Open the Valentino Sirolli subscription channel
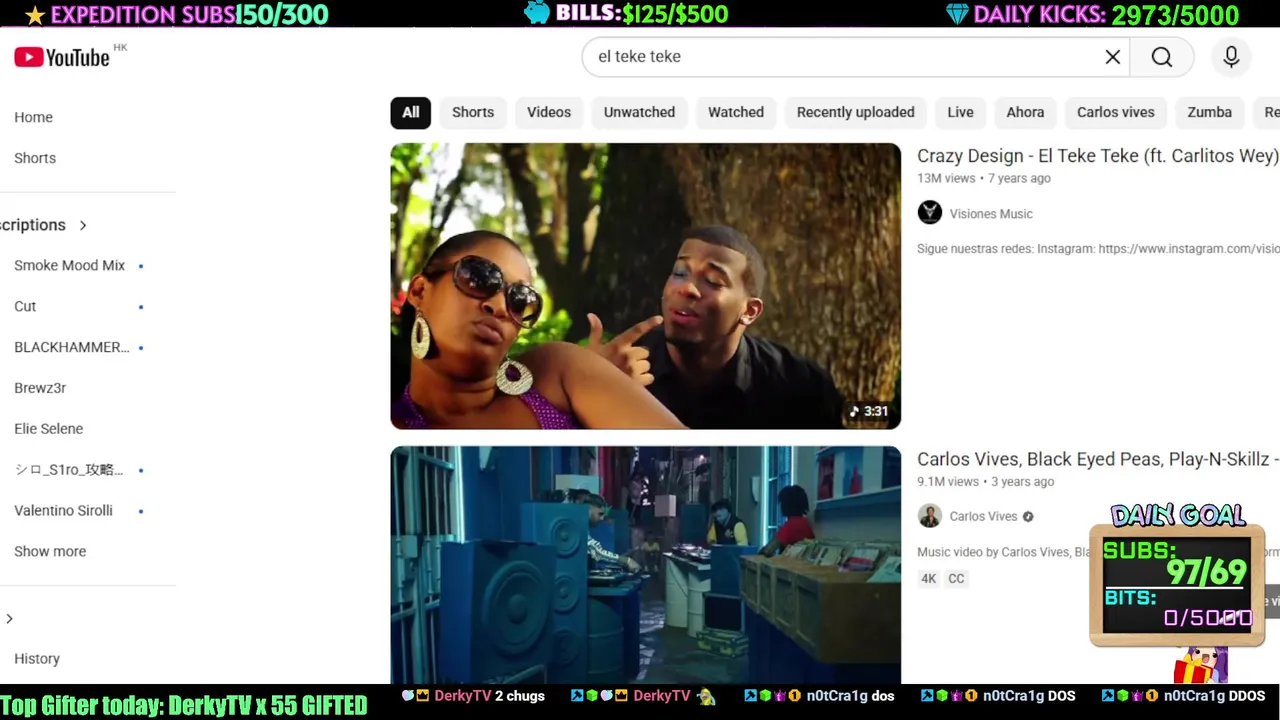Viewport: 1280px width, 720px height. tap(64, 511)
